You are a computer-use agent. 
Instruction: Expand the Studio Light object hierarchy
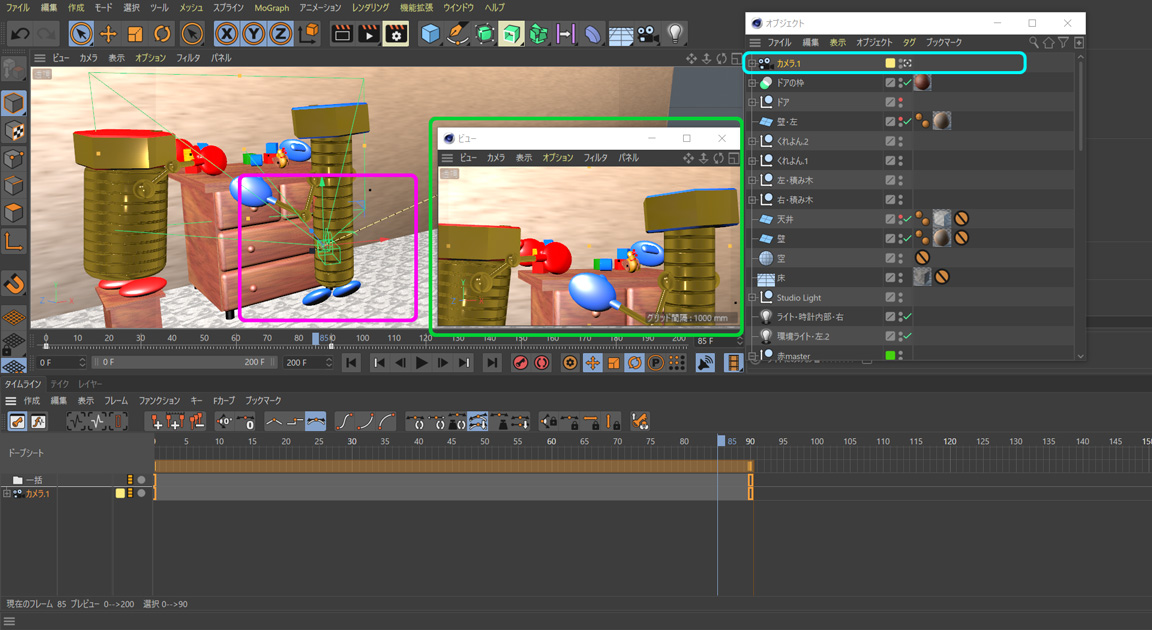pos(752,298)
